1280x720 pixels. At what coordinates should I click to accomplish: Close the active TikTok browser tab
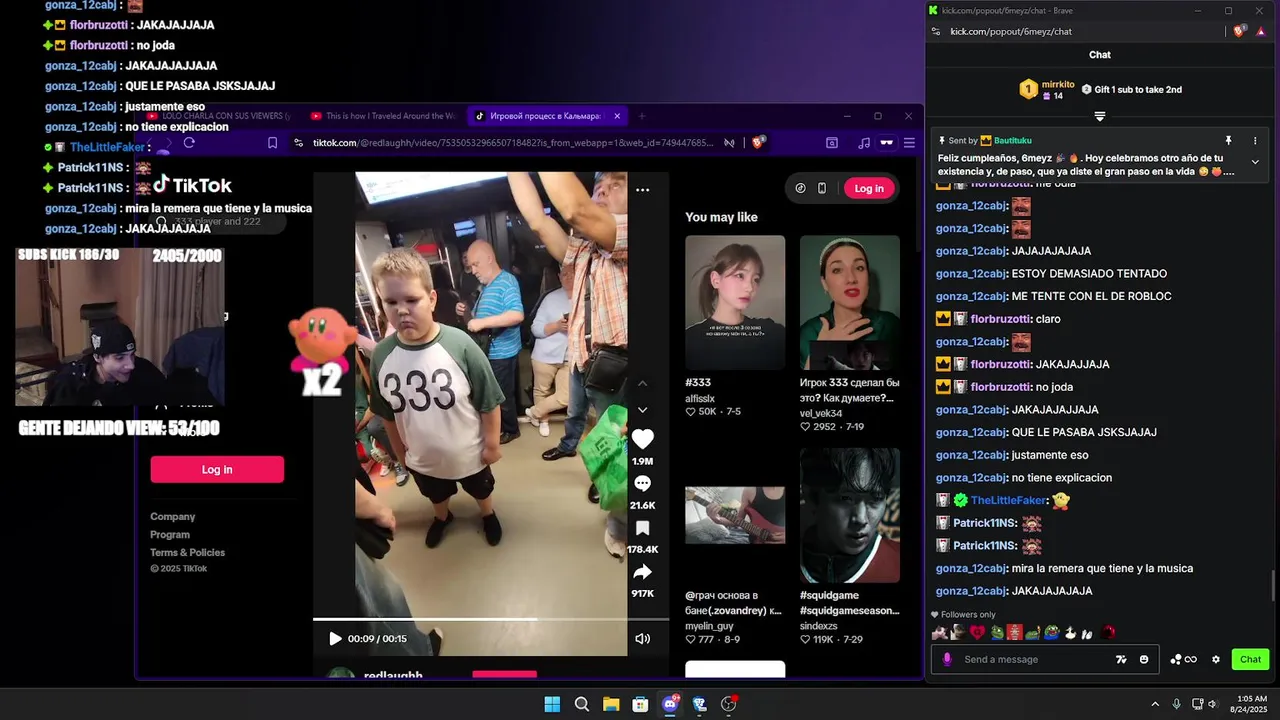[x=617, y=116]
